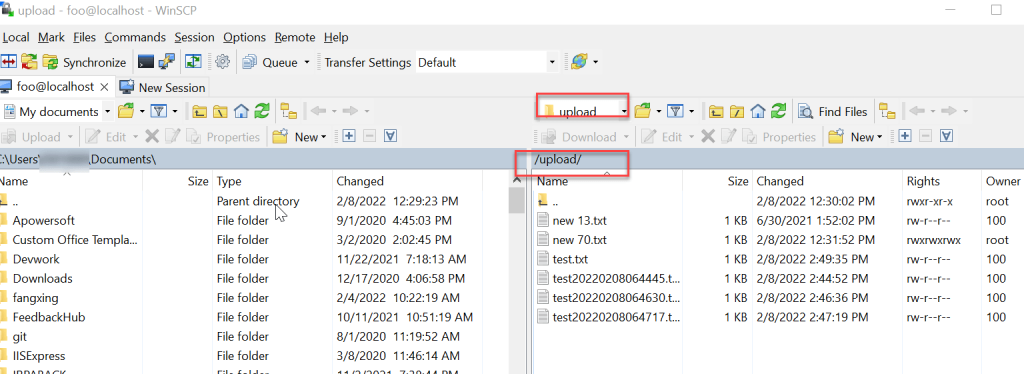Sort remote files by Rights column header
1024x374 pixels.
click(942, 181)
